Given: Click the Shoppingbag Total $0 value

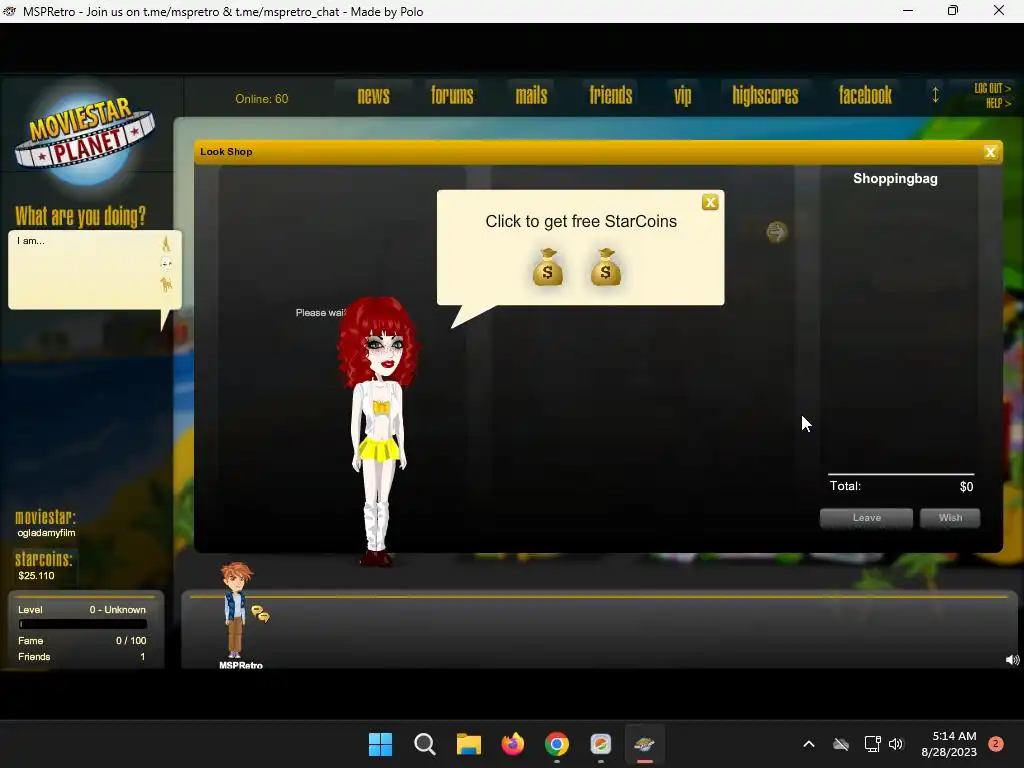Looking at the screenshot, I should (966, 487).
